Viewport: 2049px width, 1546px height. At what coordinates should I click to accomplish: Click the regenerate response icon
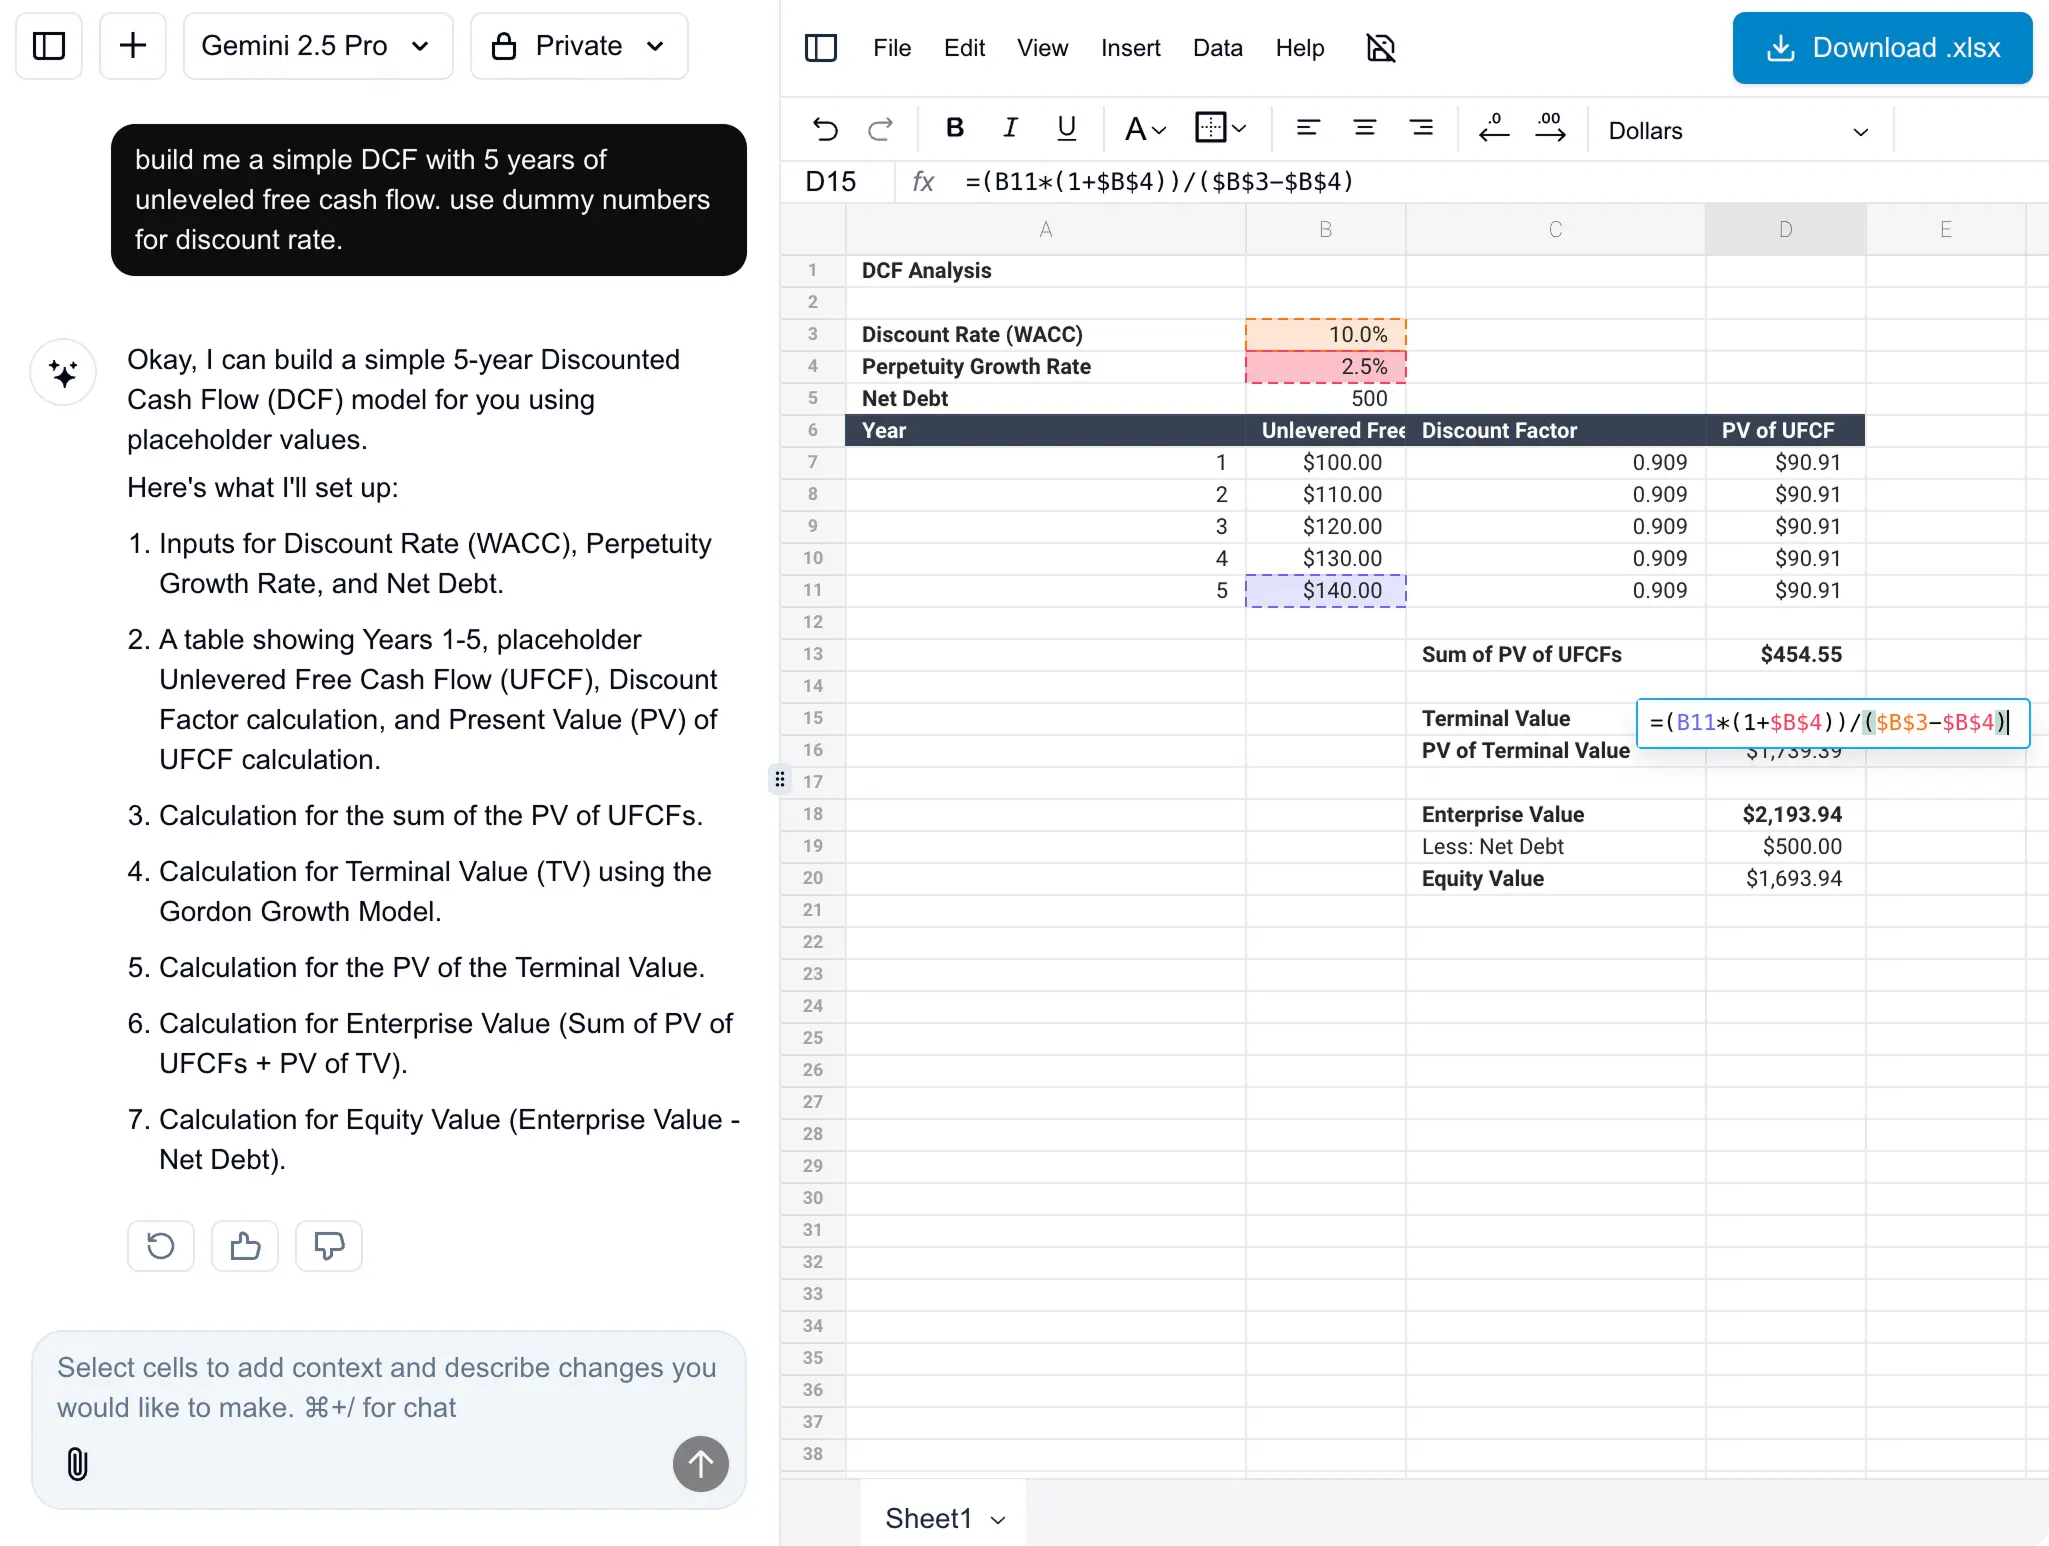161,1246
